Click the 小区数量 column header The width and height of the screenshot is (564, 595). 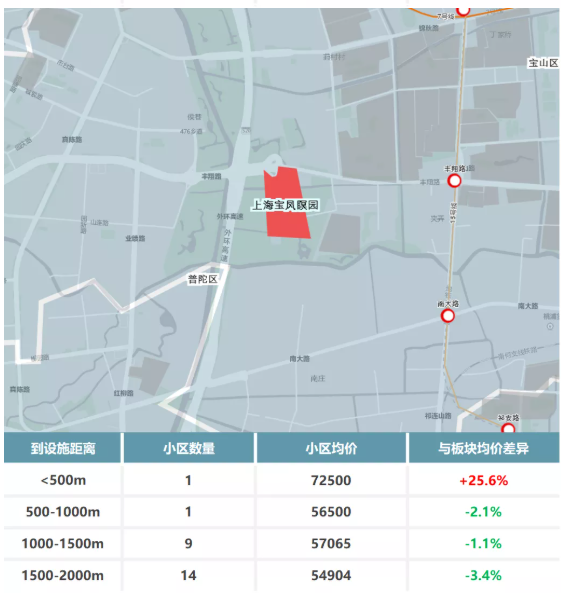click(189, 448)
